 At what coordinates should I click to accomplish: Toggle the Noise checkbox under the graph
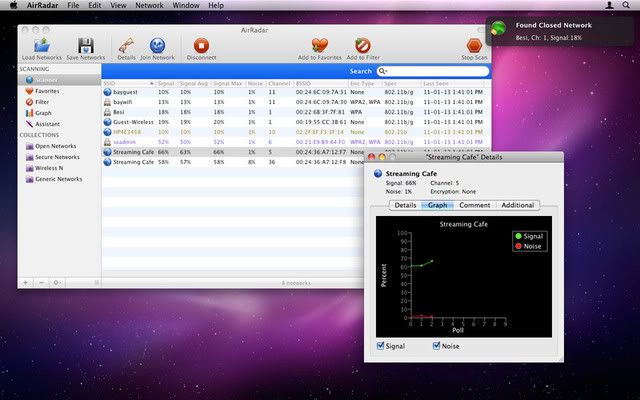coord(437,346)
